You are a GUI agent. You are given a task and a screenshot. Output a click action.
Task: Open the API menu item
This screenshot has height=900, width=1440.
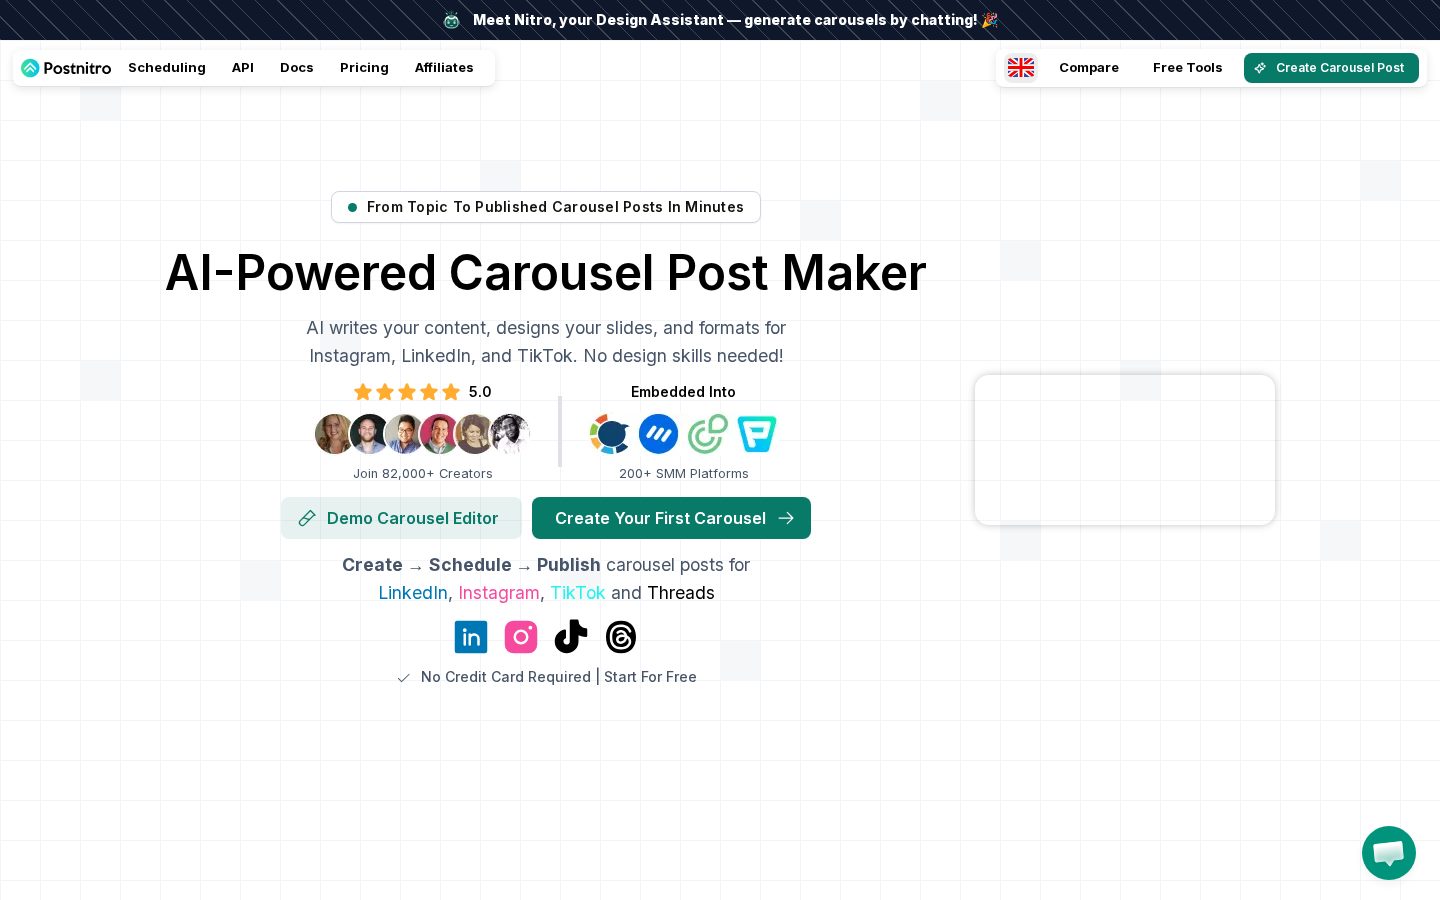243,68
